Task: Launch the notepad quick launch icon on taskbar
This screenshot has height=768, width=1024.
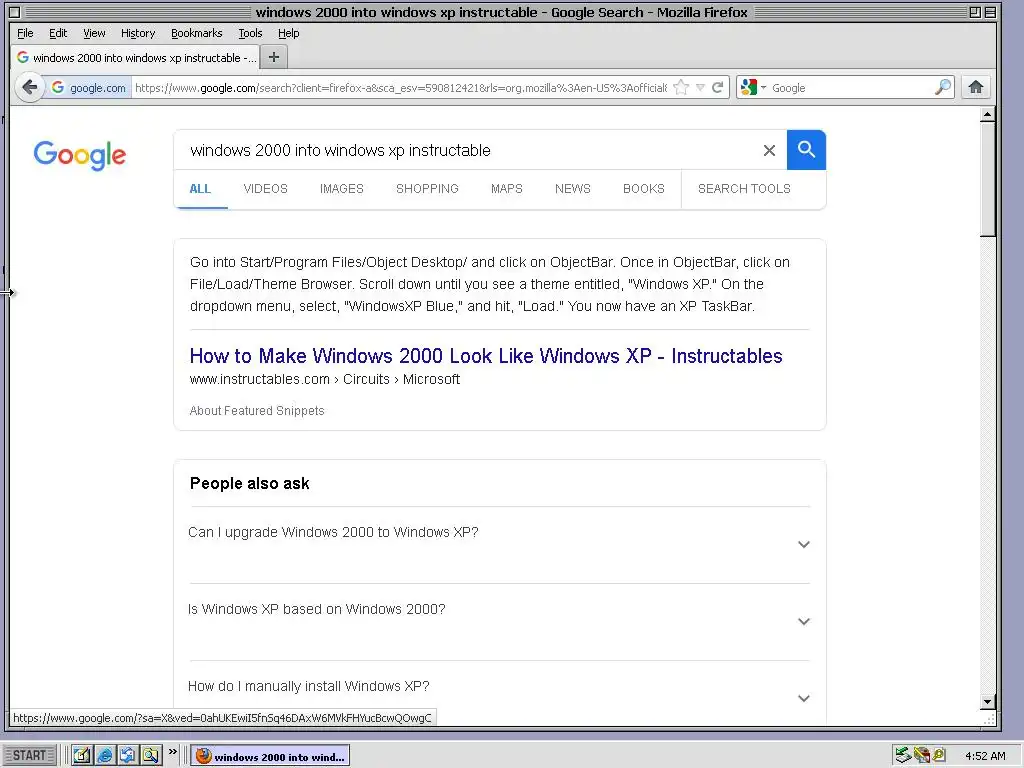Action: point(82,755)
